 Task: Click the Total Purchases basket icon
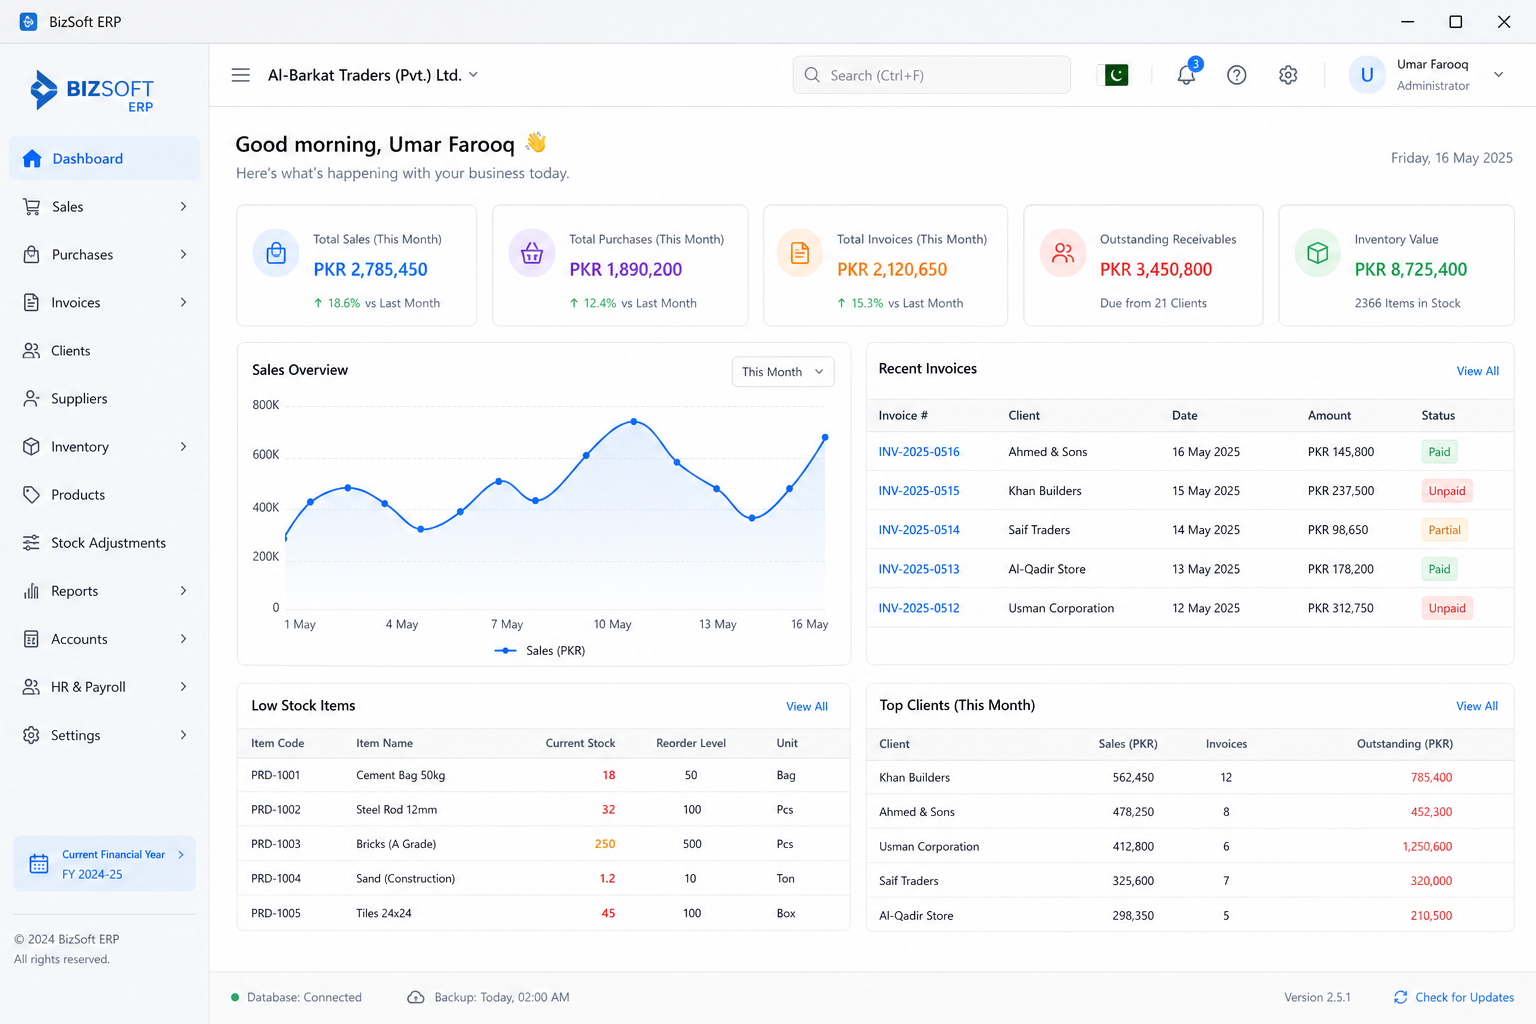[x=532, y=253]
